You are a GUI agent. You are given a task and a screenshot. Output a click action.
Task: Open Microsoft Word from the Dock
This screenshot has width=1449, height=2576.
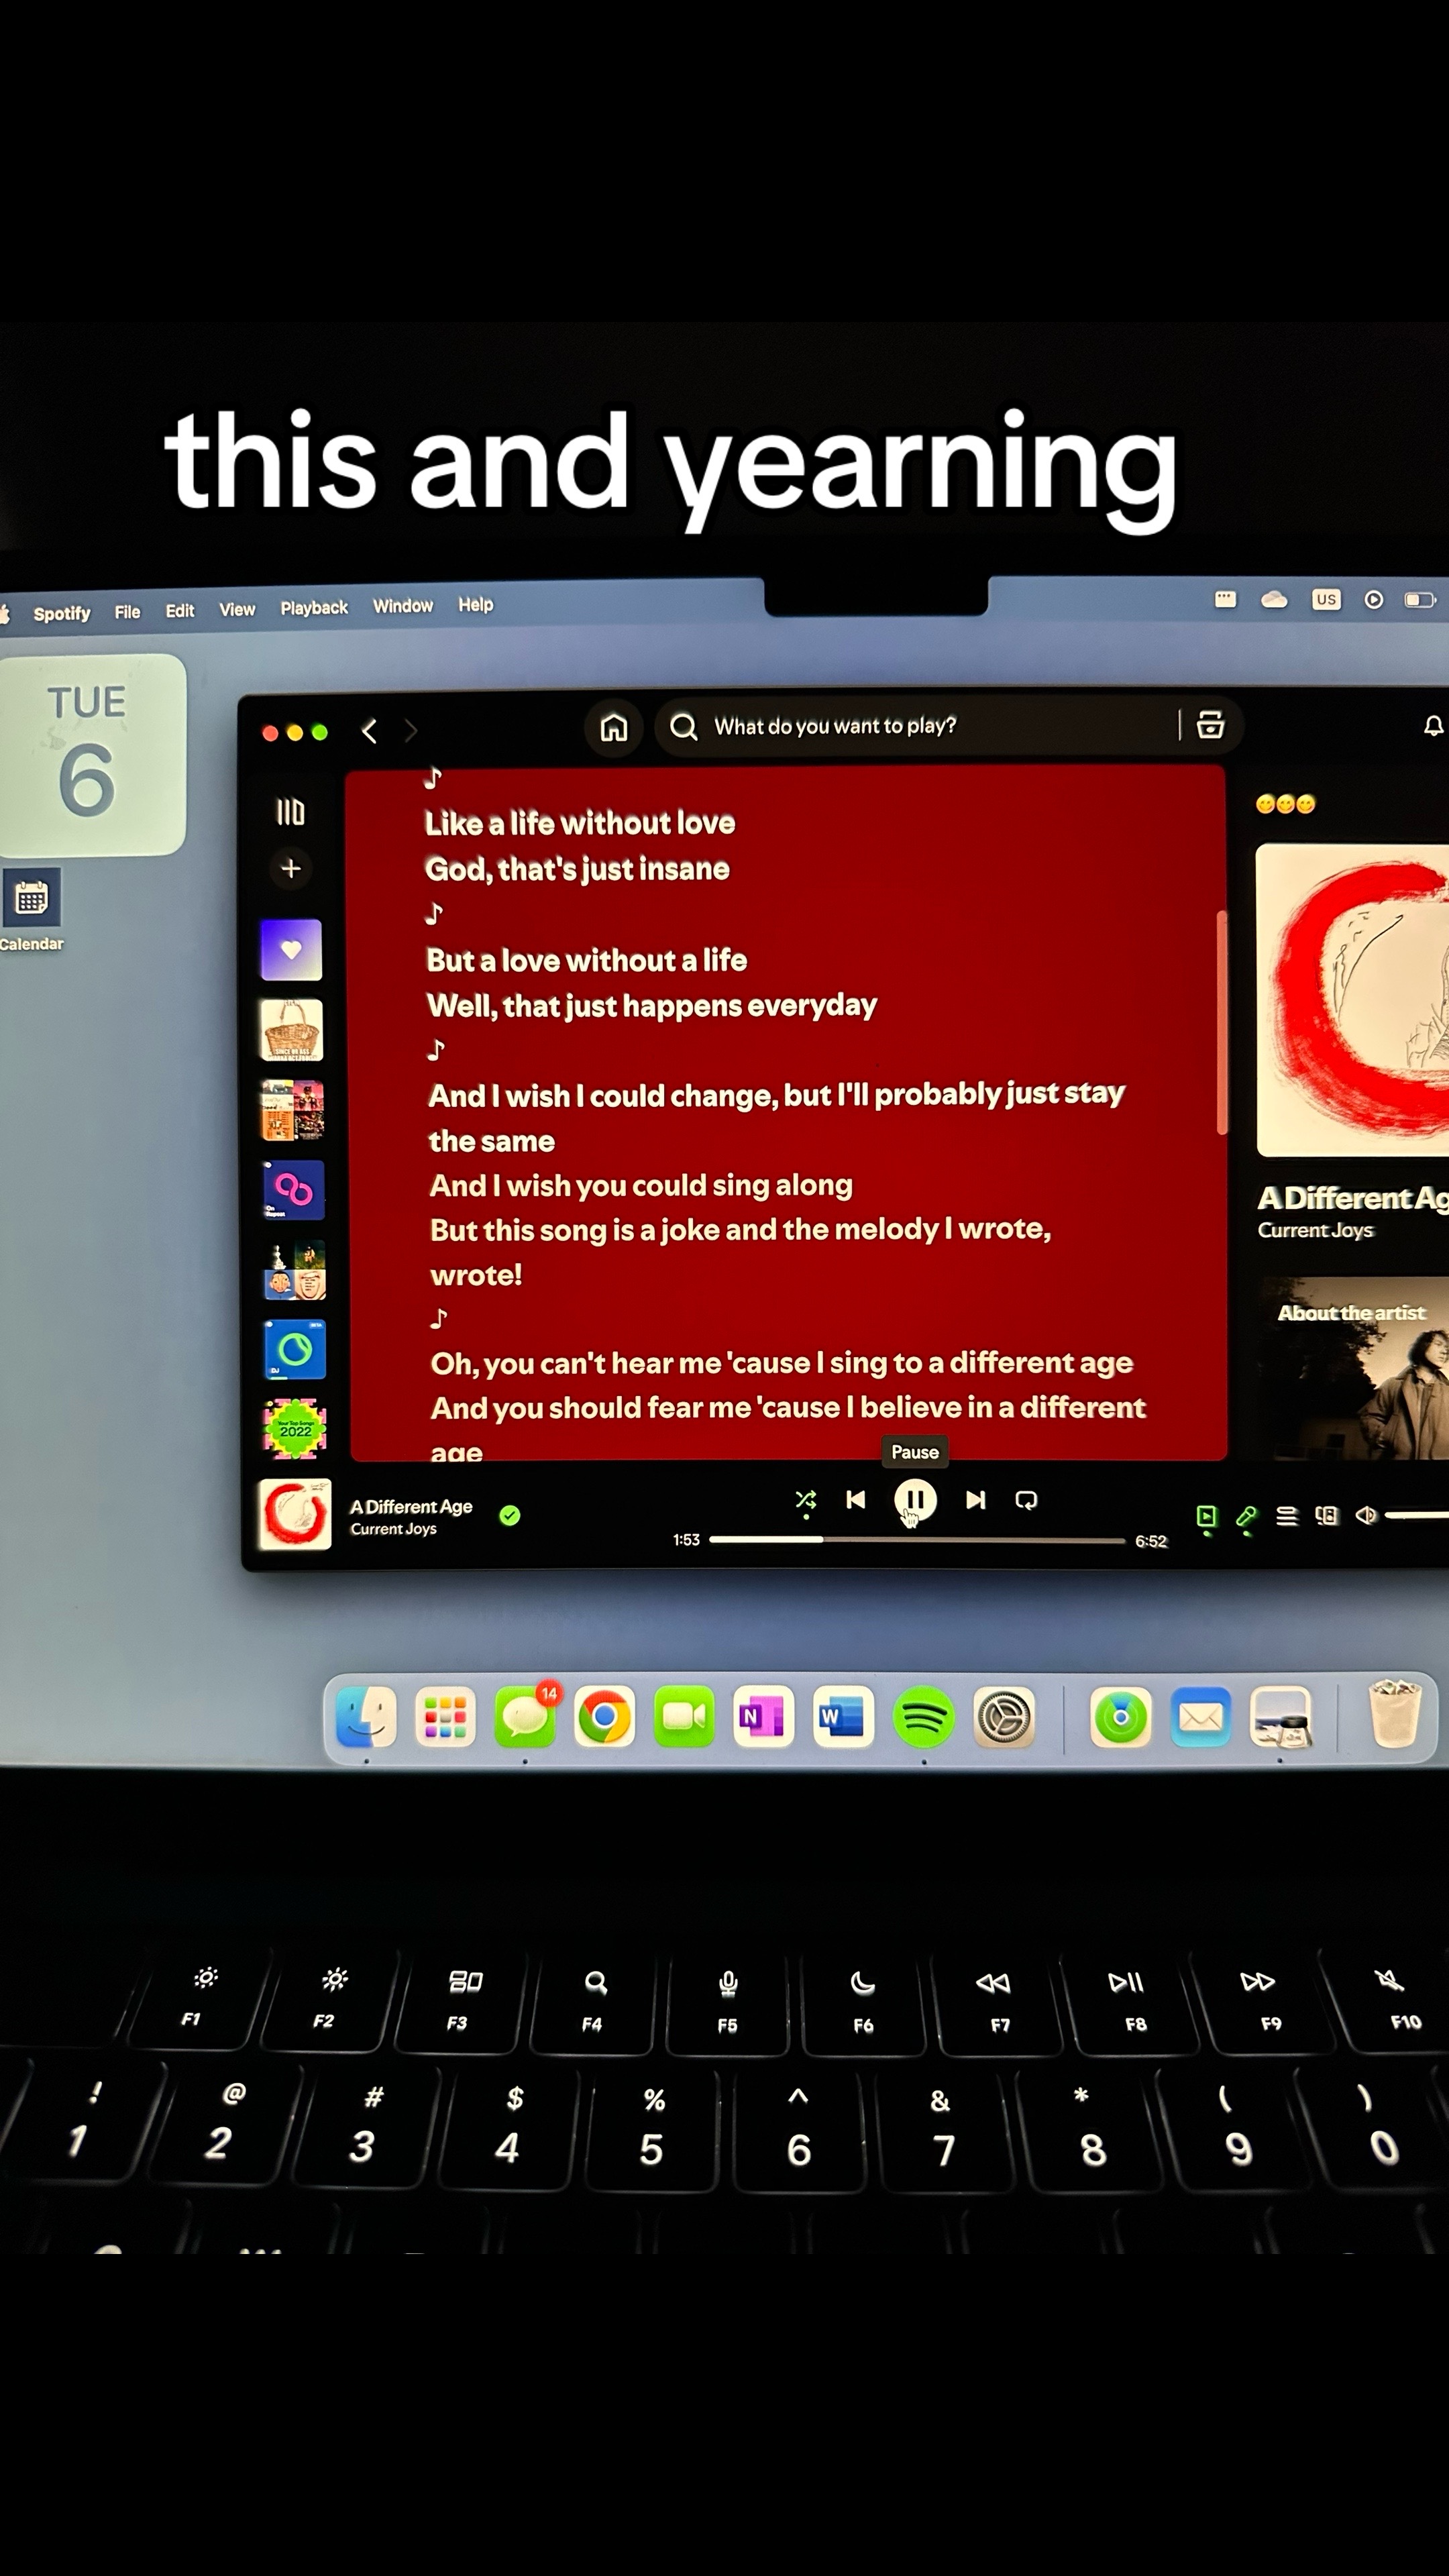(x=843, y=1717)
